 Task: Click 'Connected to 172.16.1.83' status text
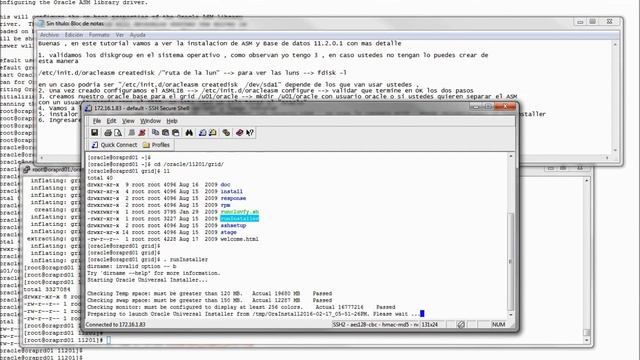point(115,324)
